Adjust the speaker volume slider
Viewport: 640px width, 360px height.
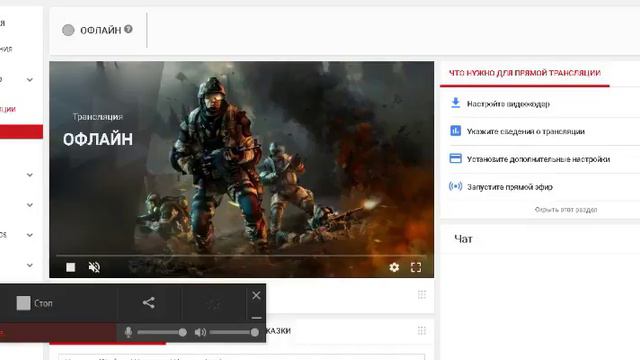tap(234, 332)
